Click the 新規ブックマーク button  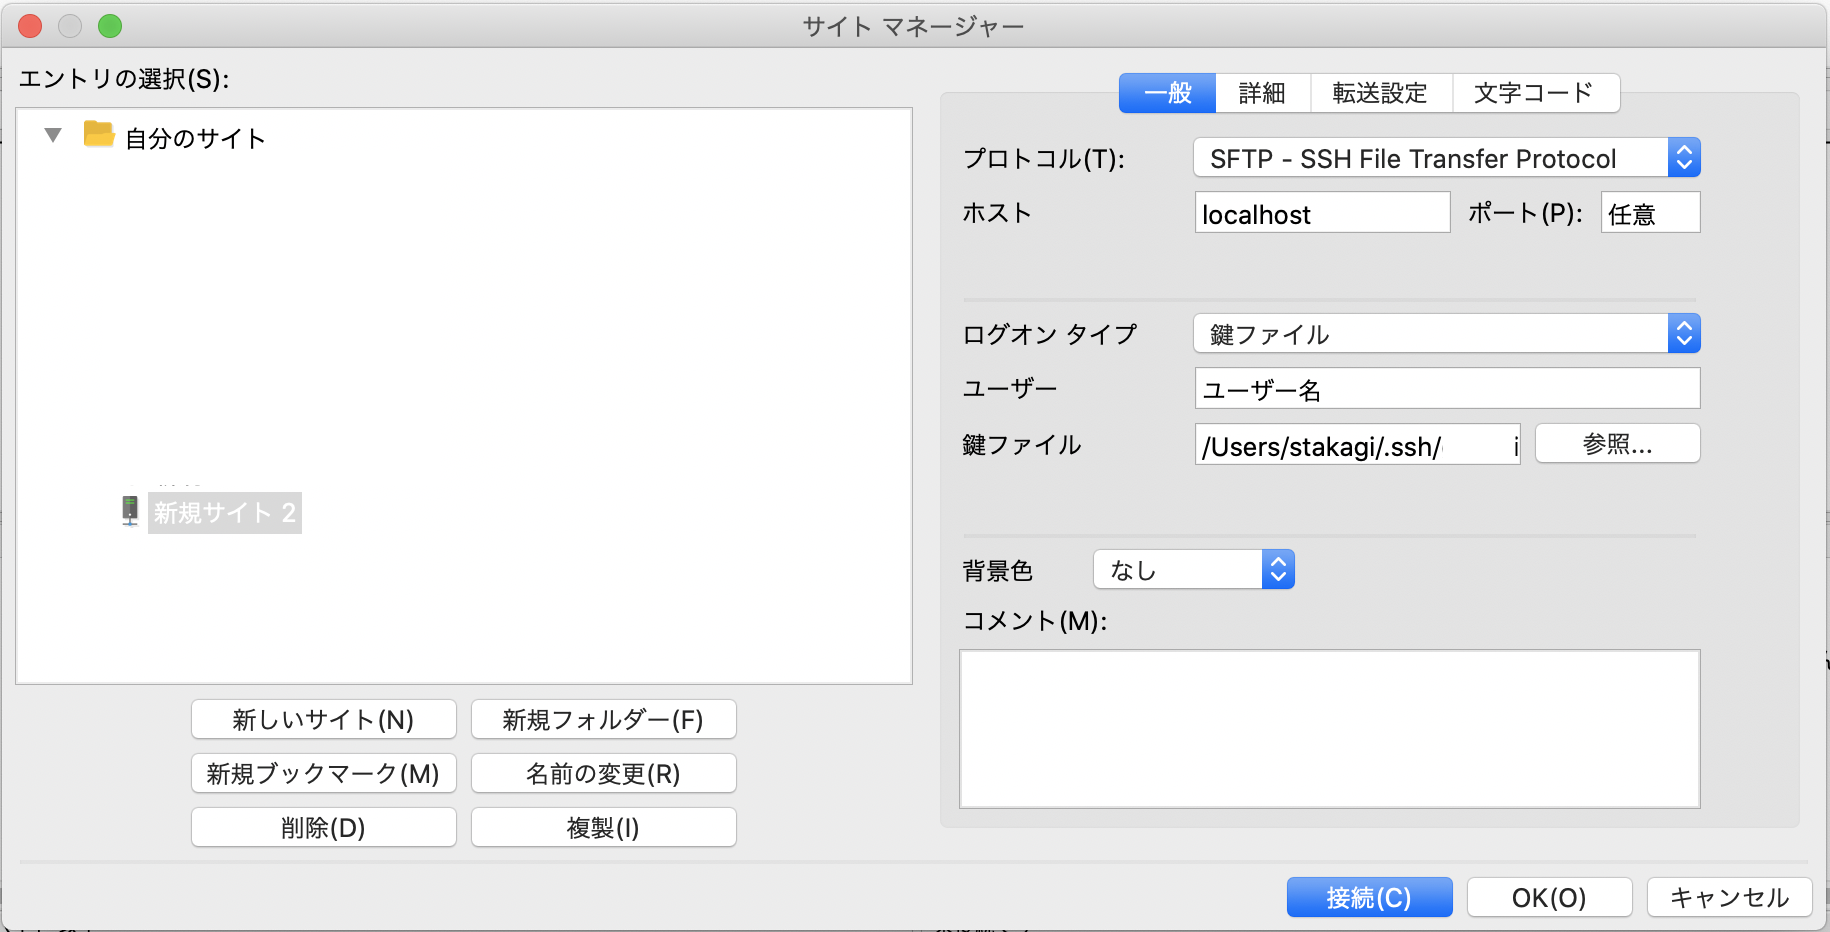click(x=323, y=773)
